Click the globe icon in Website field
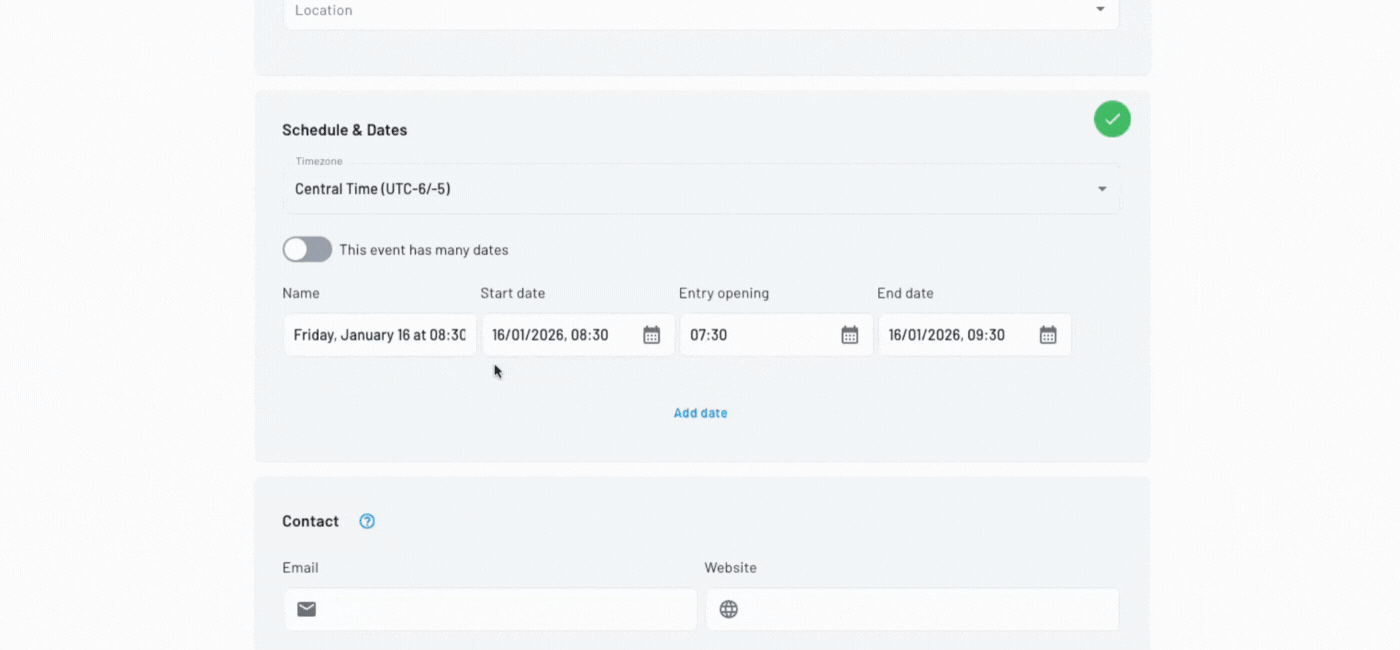Viewport: 1400px width, 650px height. click(729, 609)
